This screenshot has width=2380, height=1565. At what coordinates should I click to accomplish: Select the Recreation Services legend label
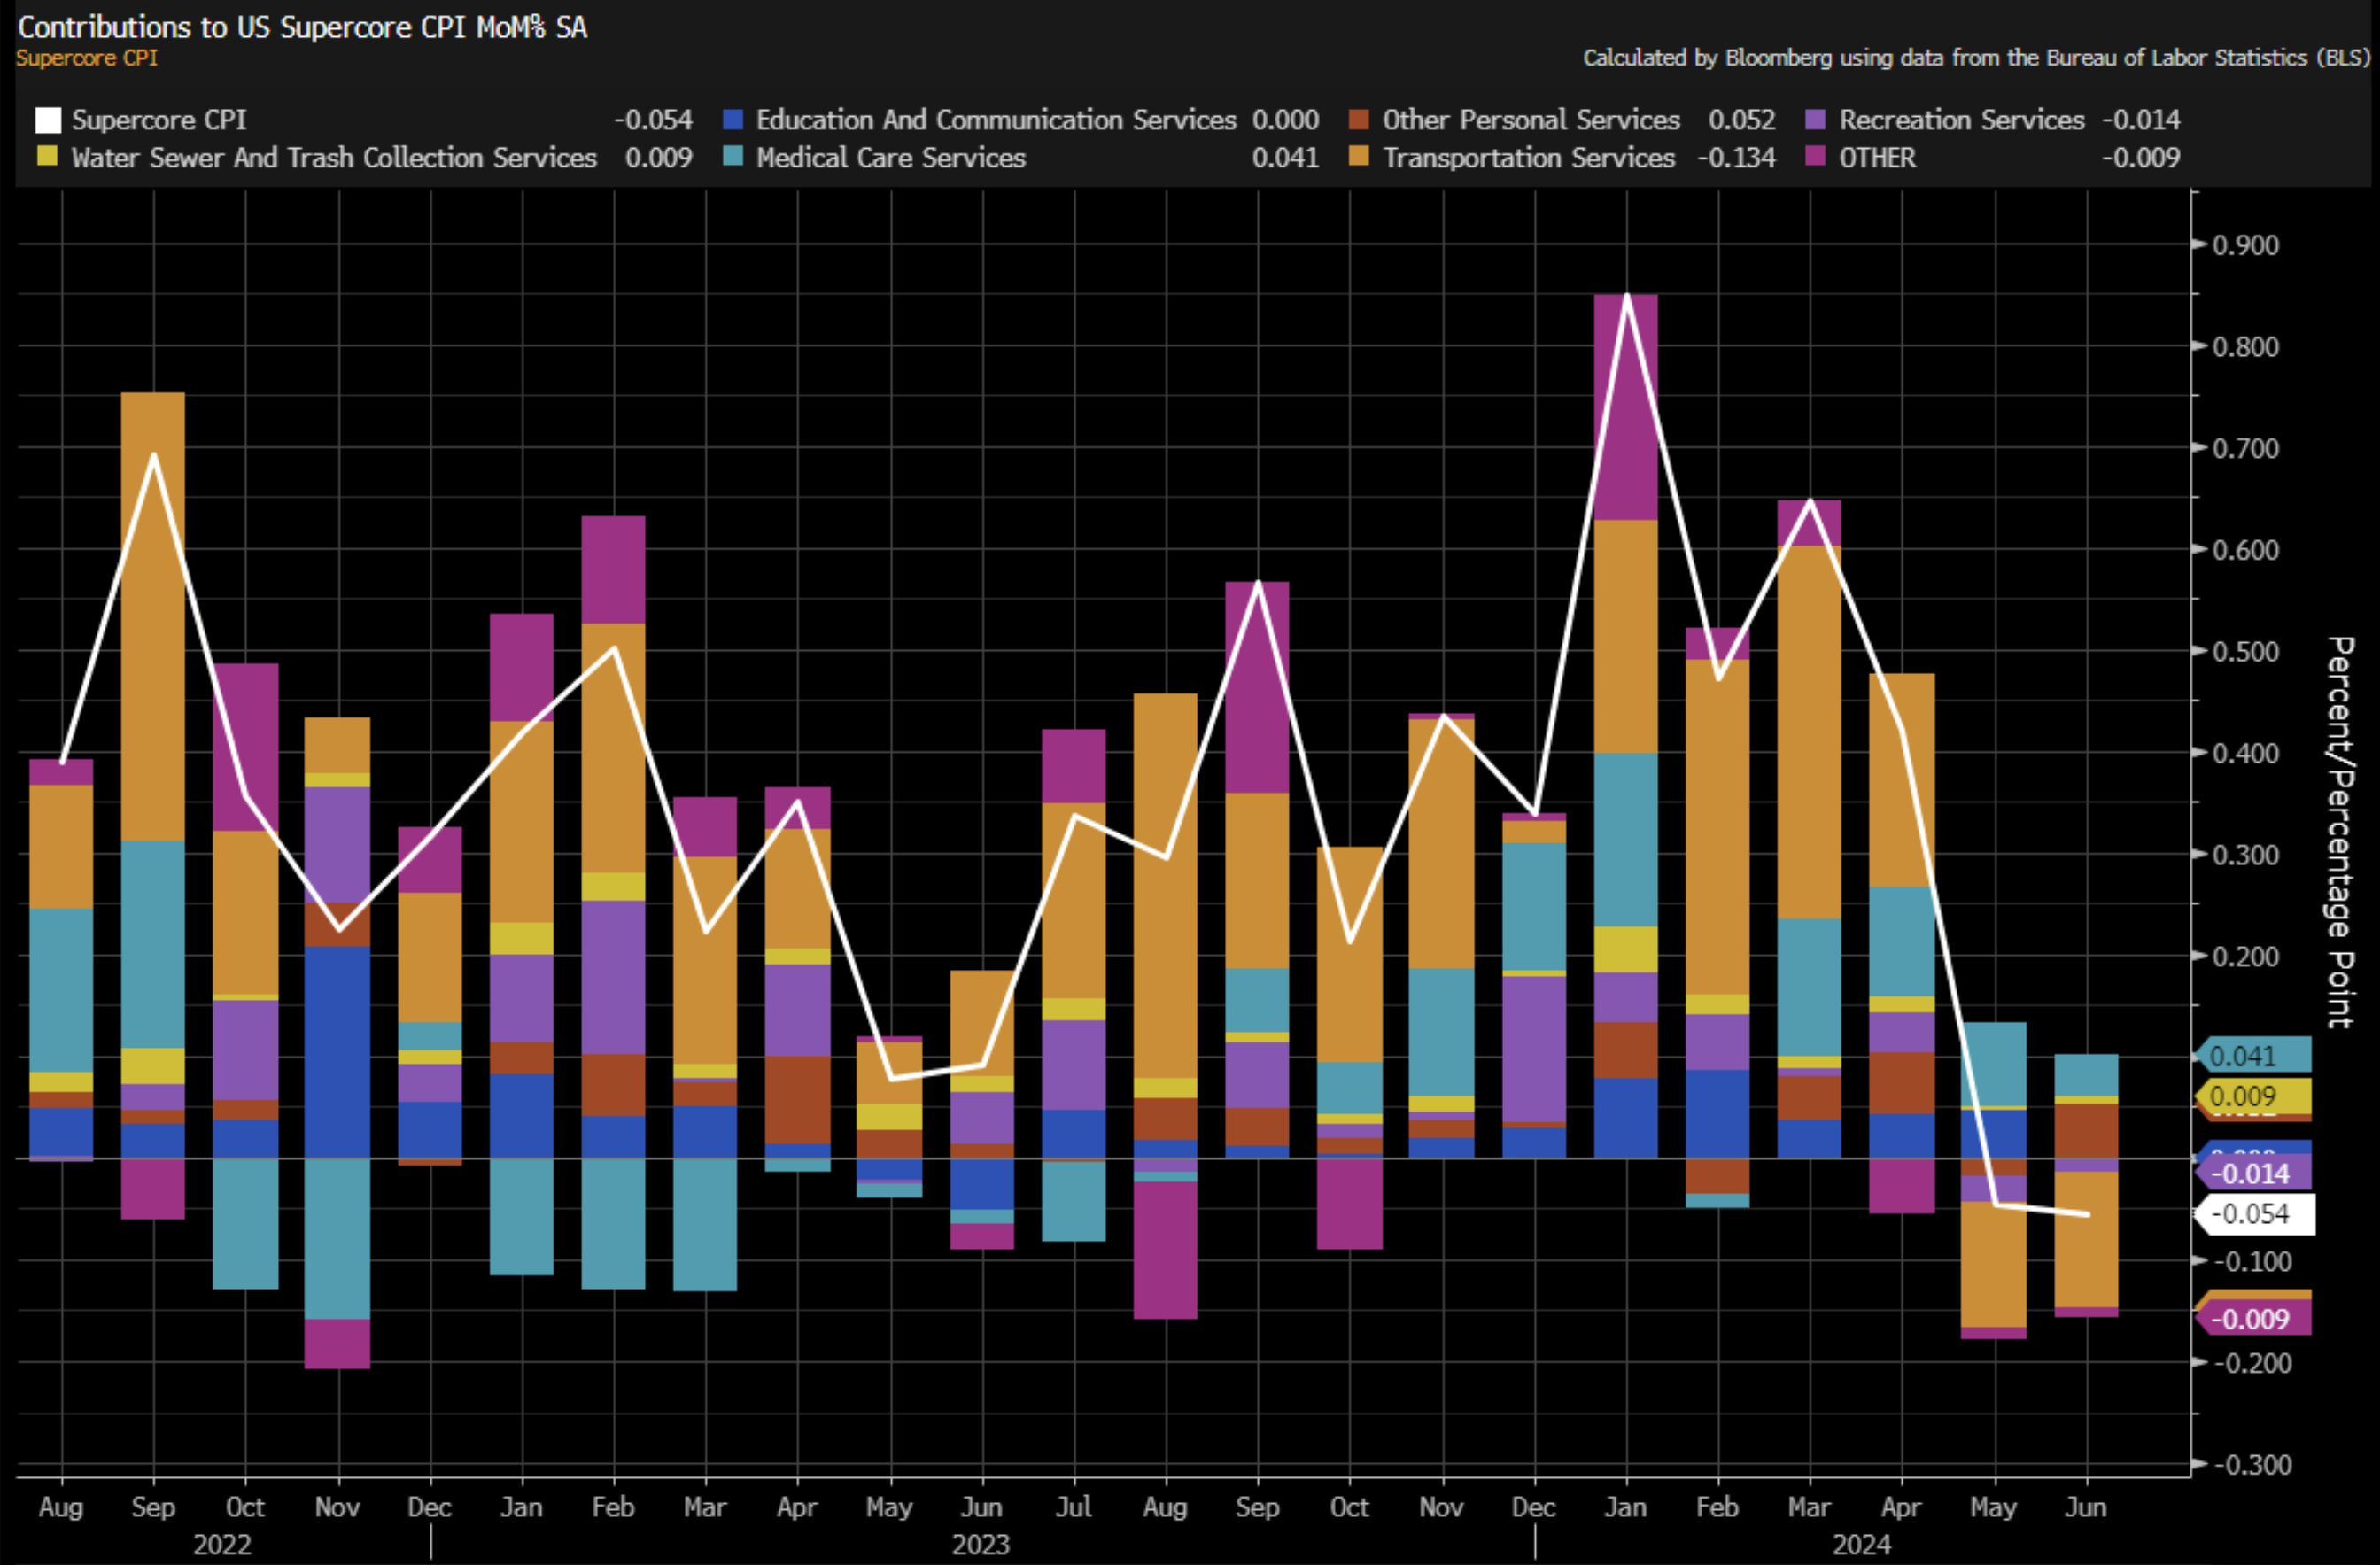point(1961,120)
